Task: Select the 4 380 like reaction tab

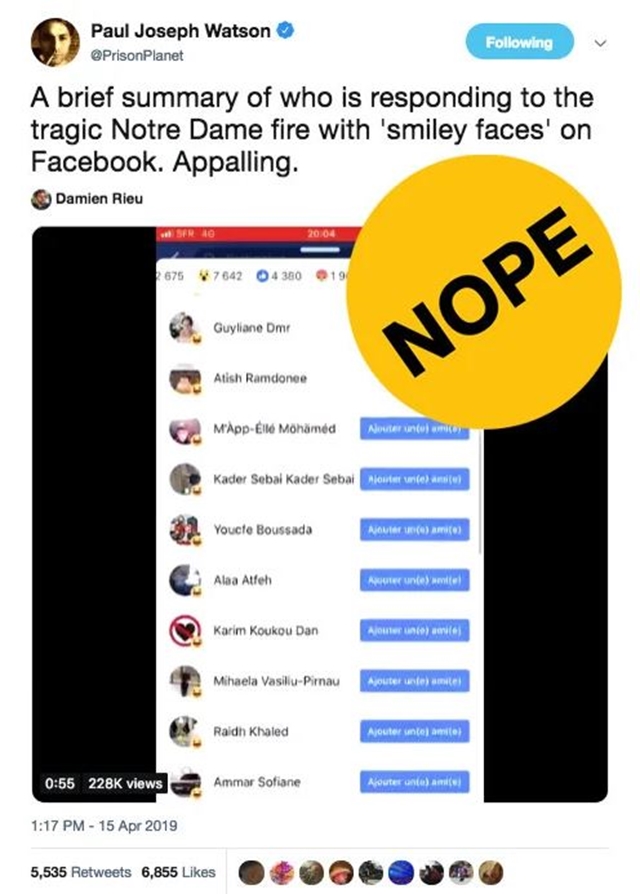Action: (279, 276)
